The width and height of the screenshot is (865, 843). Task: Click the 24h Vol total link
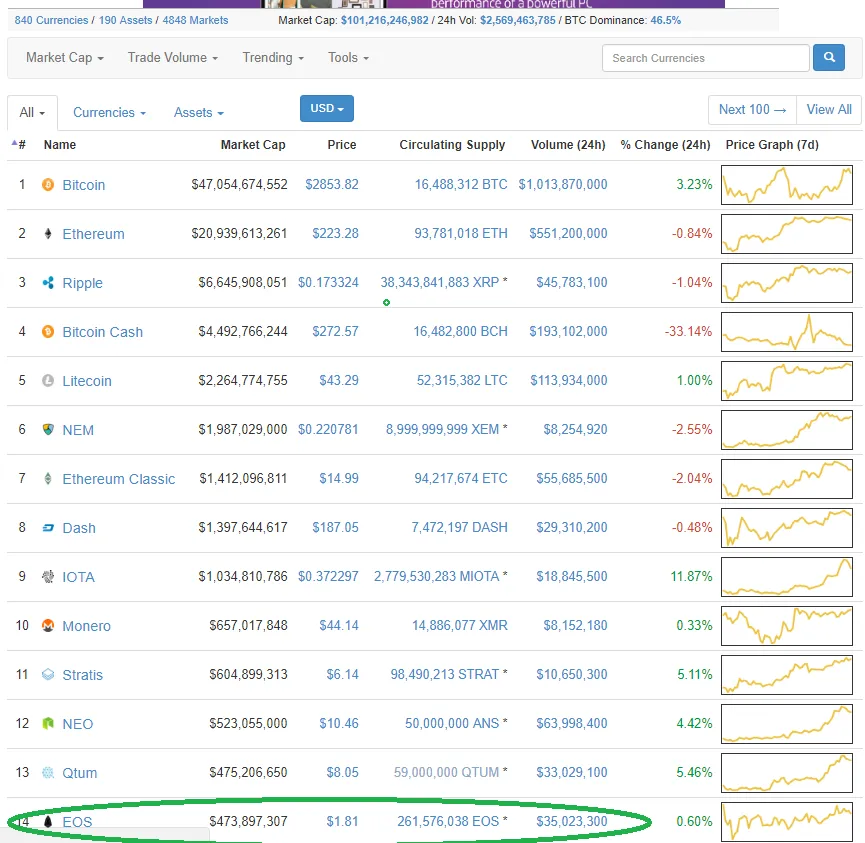(517, 20)
